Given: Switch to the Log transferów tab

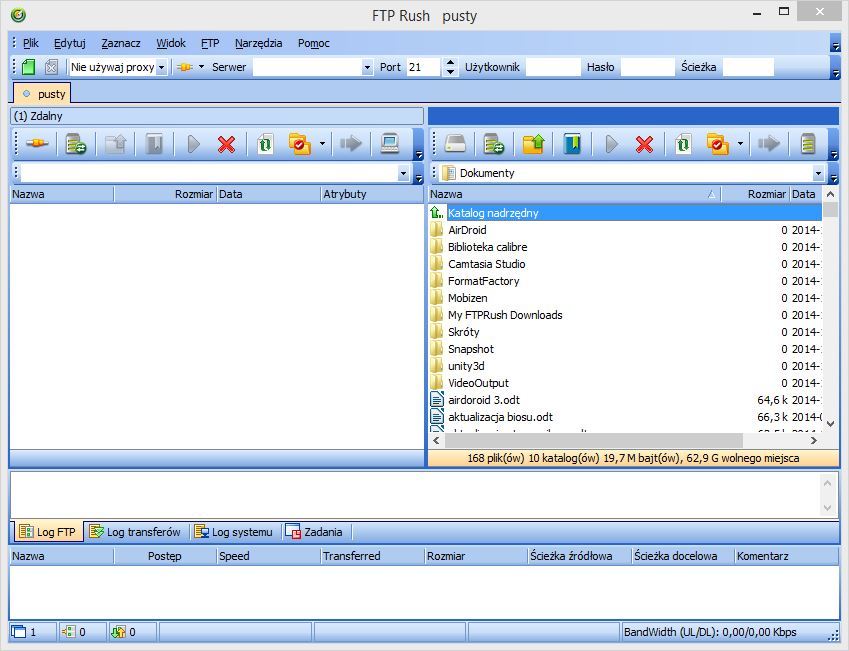Looking at the screenshot, I should tap(135, 532).
